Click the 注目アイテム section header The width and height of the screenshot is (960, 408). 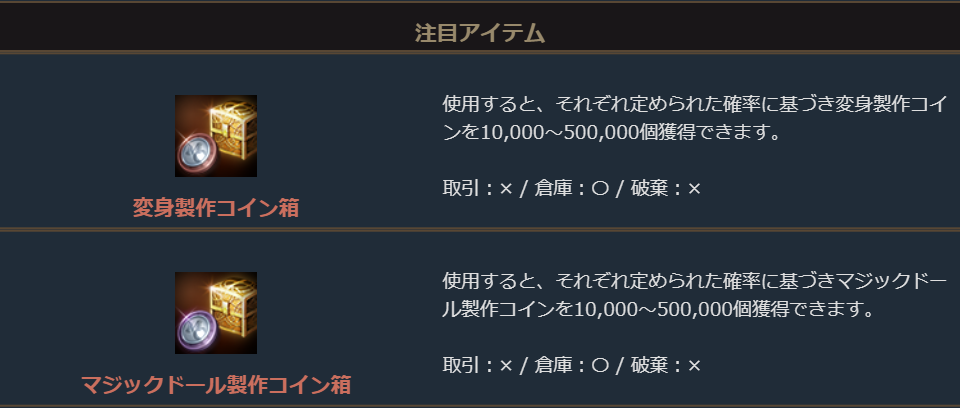pyautogui.click(x=480, y=33)
